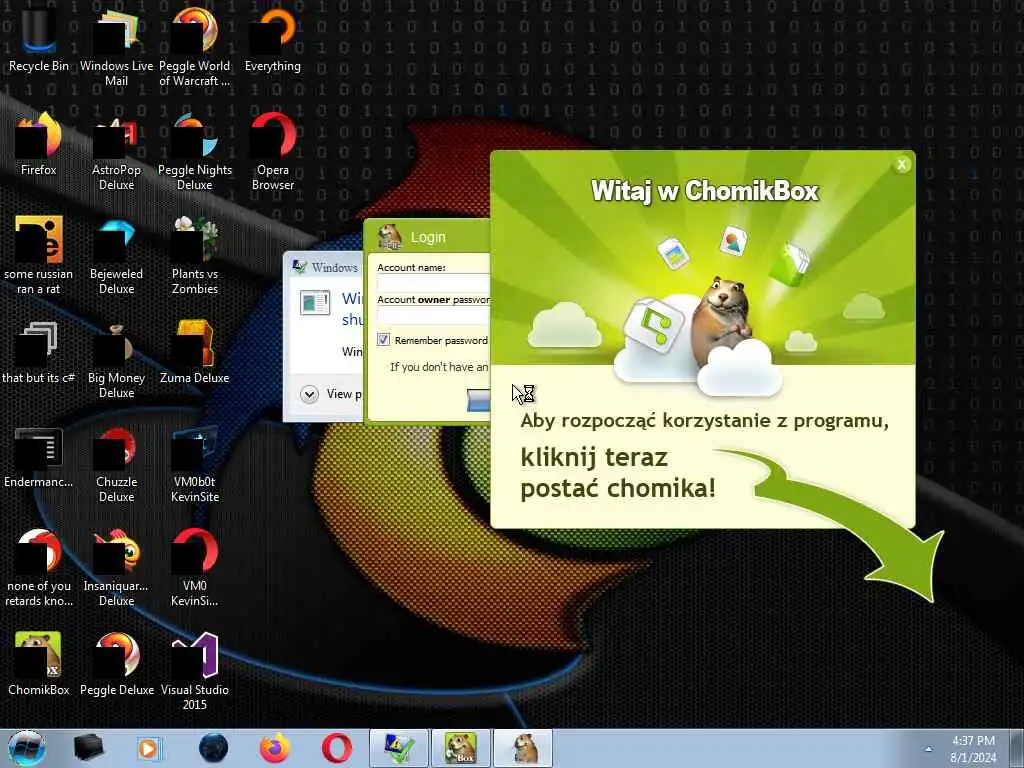Screen dimensions: 1024x768
Task: Open Firefox from the taskbar
Action: pos(275,748)
